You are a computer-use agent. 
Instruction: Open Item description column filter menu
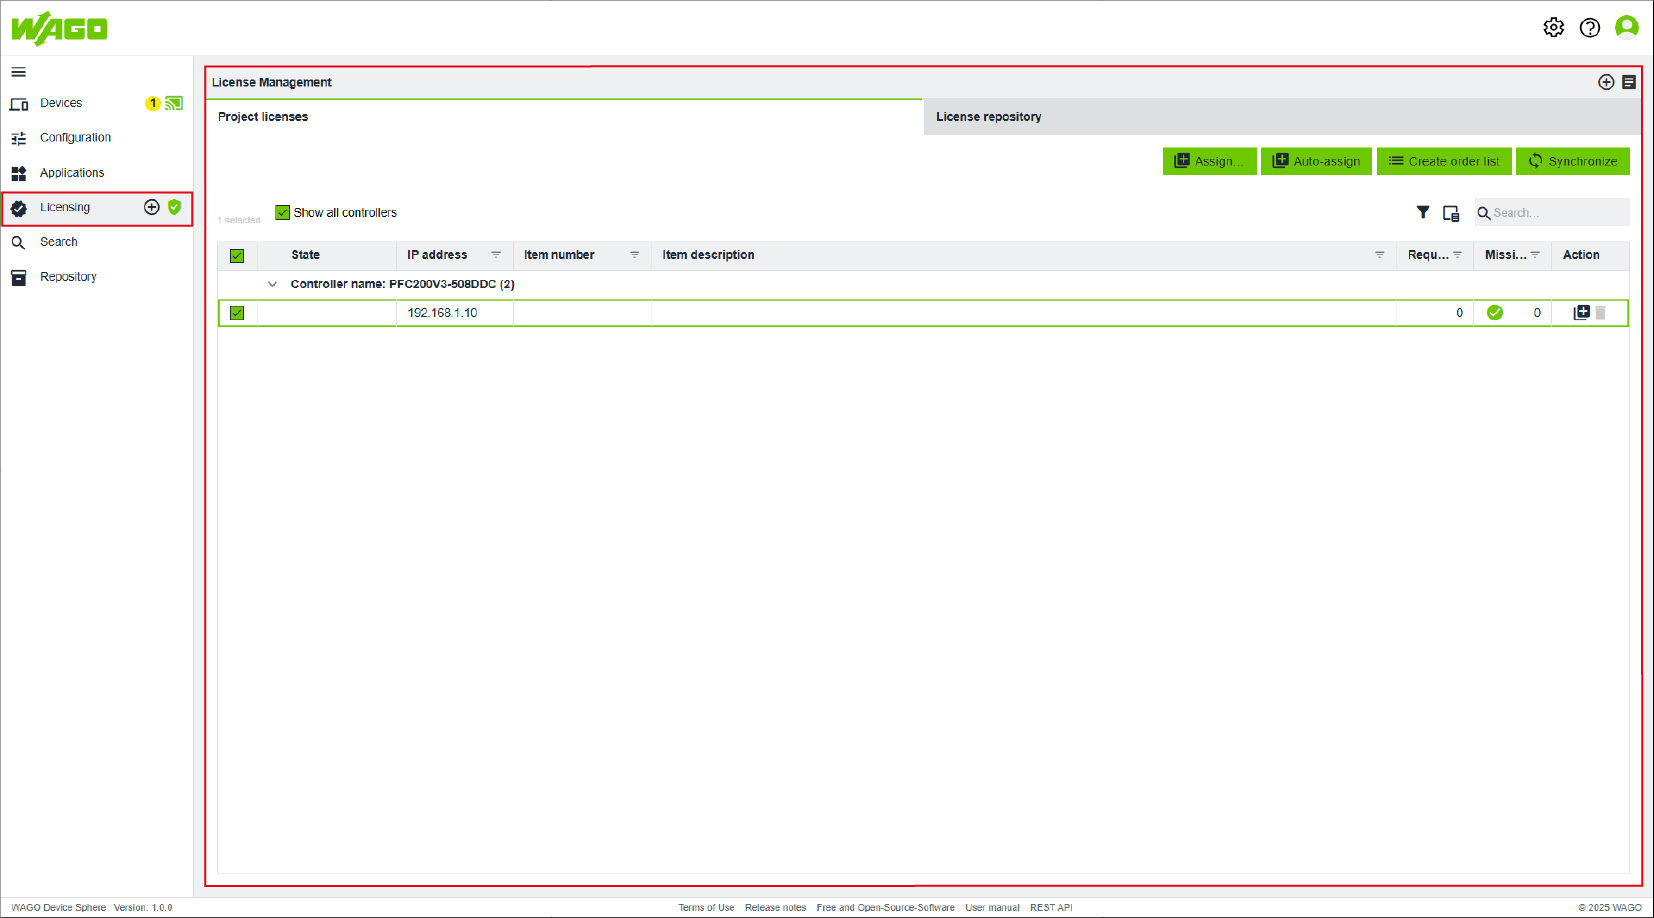pos(1379,255)
